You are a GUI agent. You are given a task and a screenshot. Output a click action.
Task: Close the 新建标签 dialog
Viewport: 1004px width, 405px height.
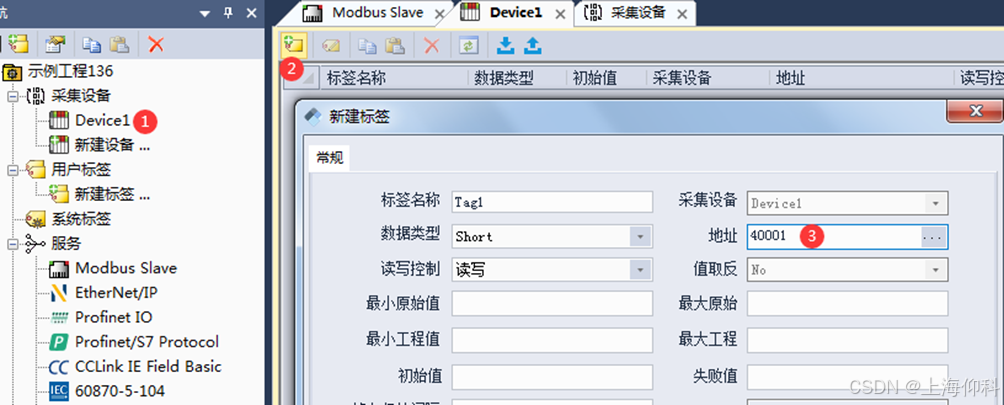coord(975,111)
